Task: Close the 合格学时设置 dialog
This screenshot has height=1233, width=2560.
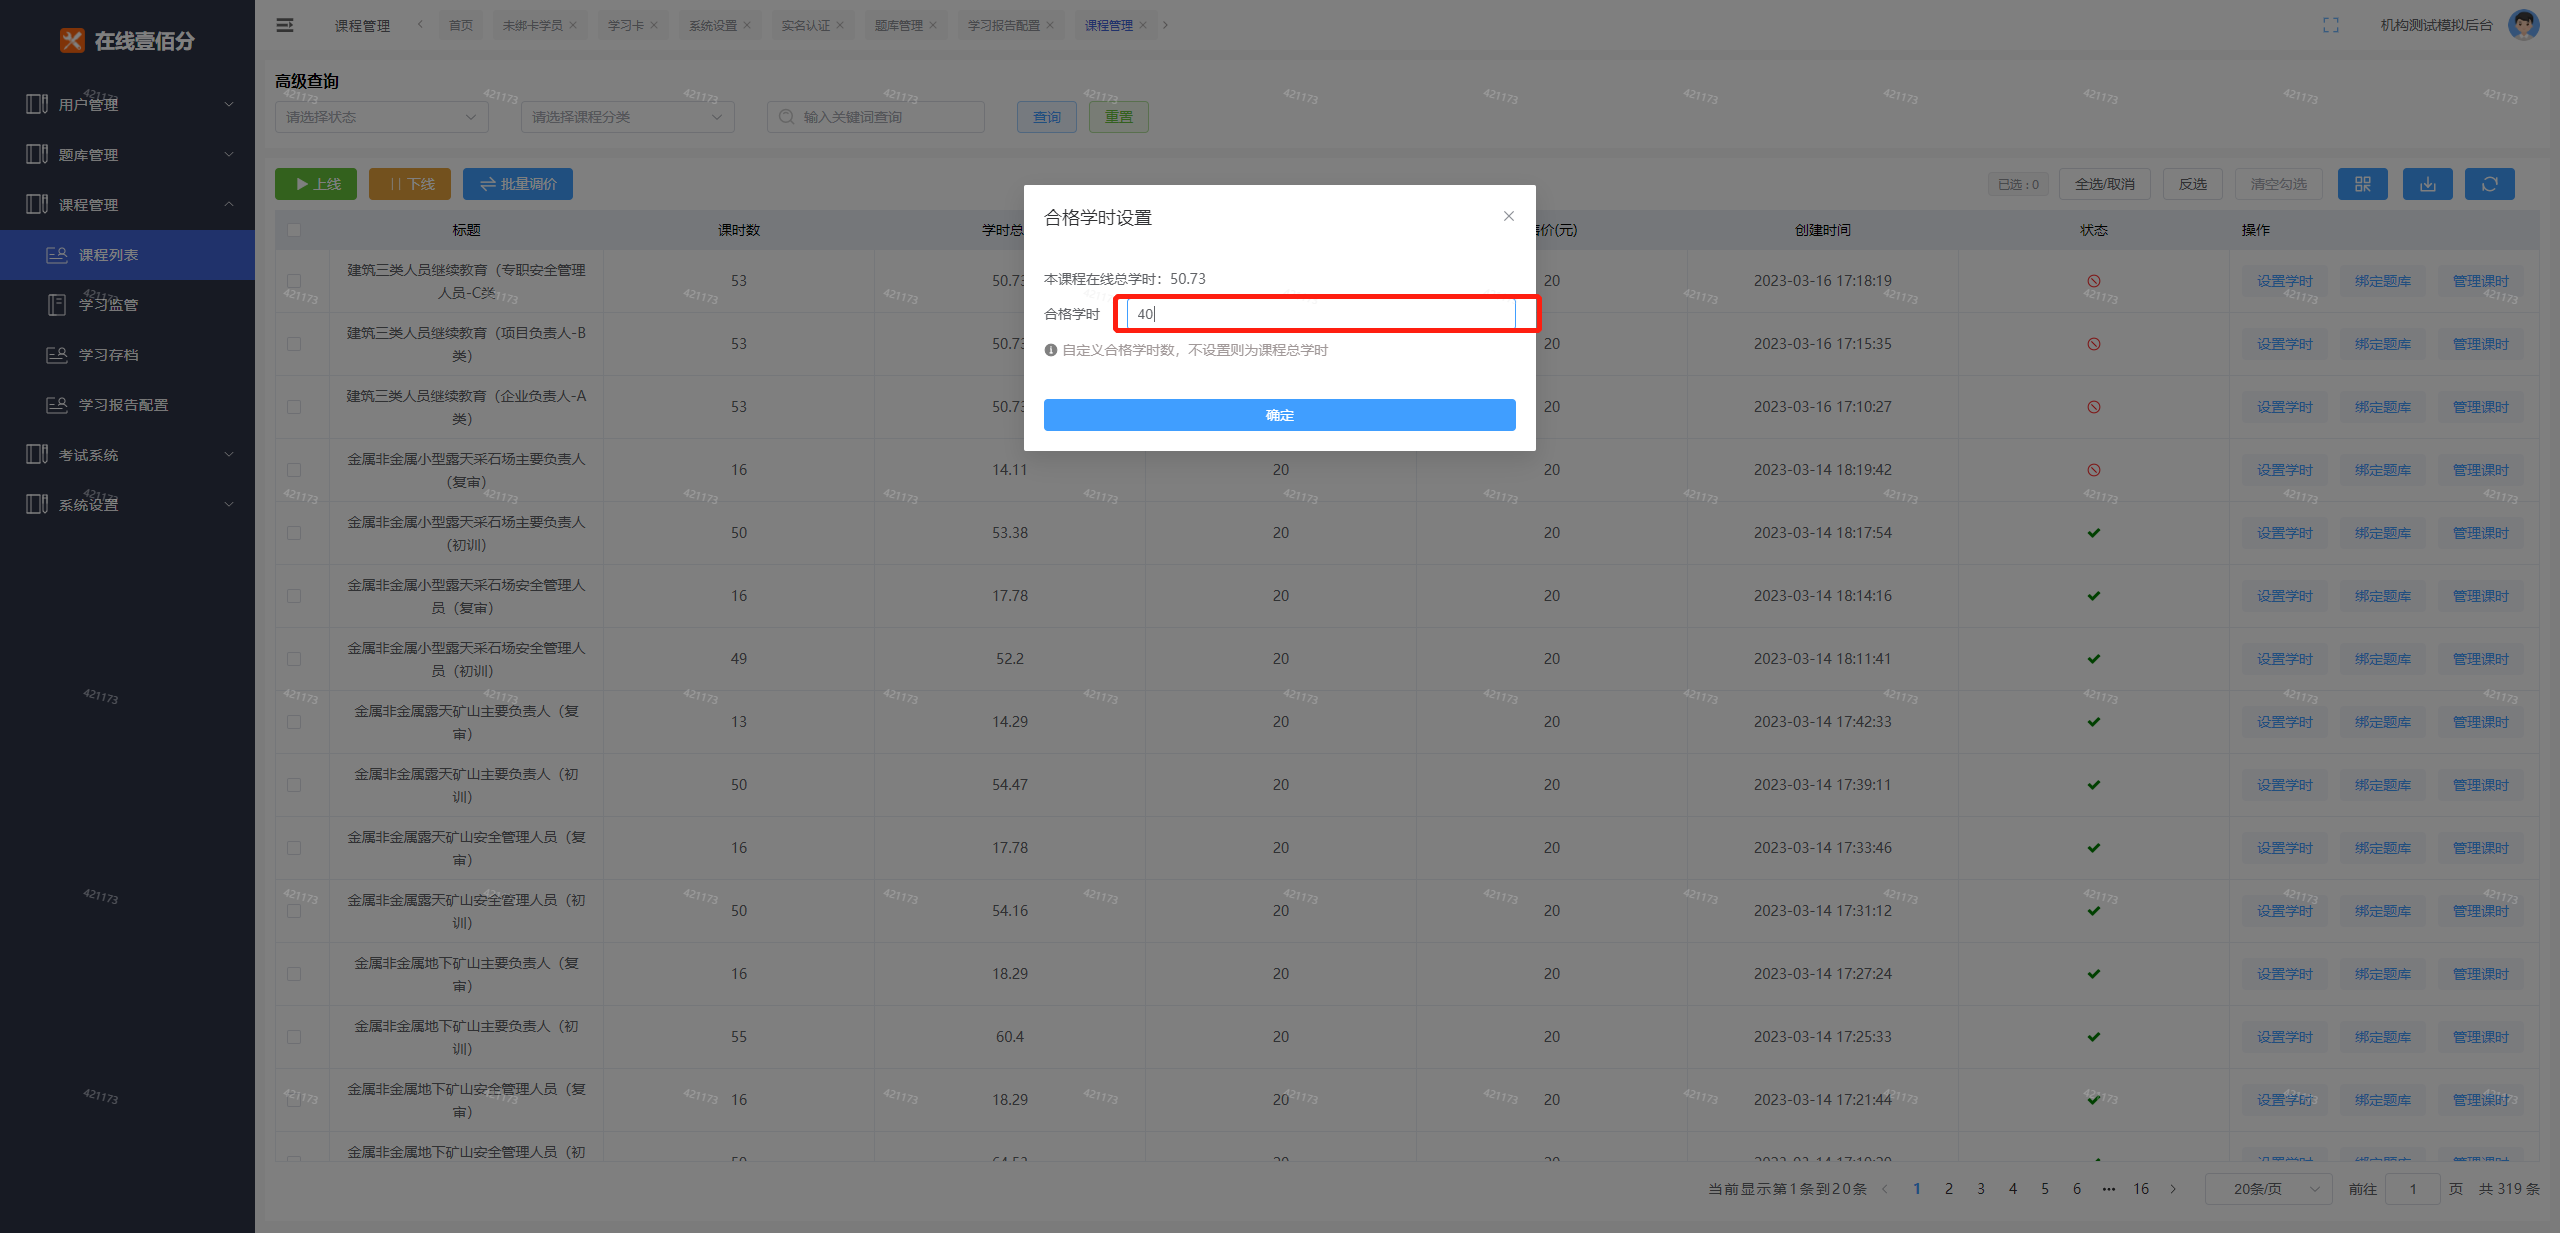Action: click(1508, 216)
